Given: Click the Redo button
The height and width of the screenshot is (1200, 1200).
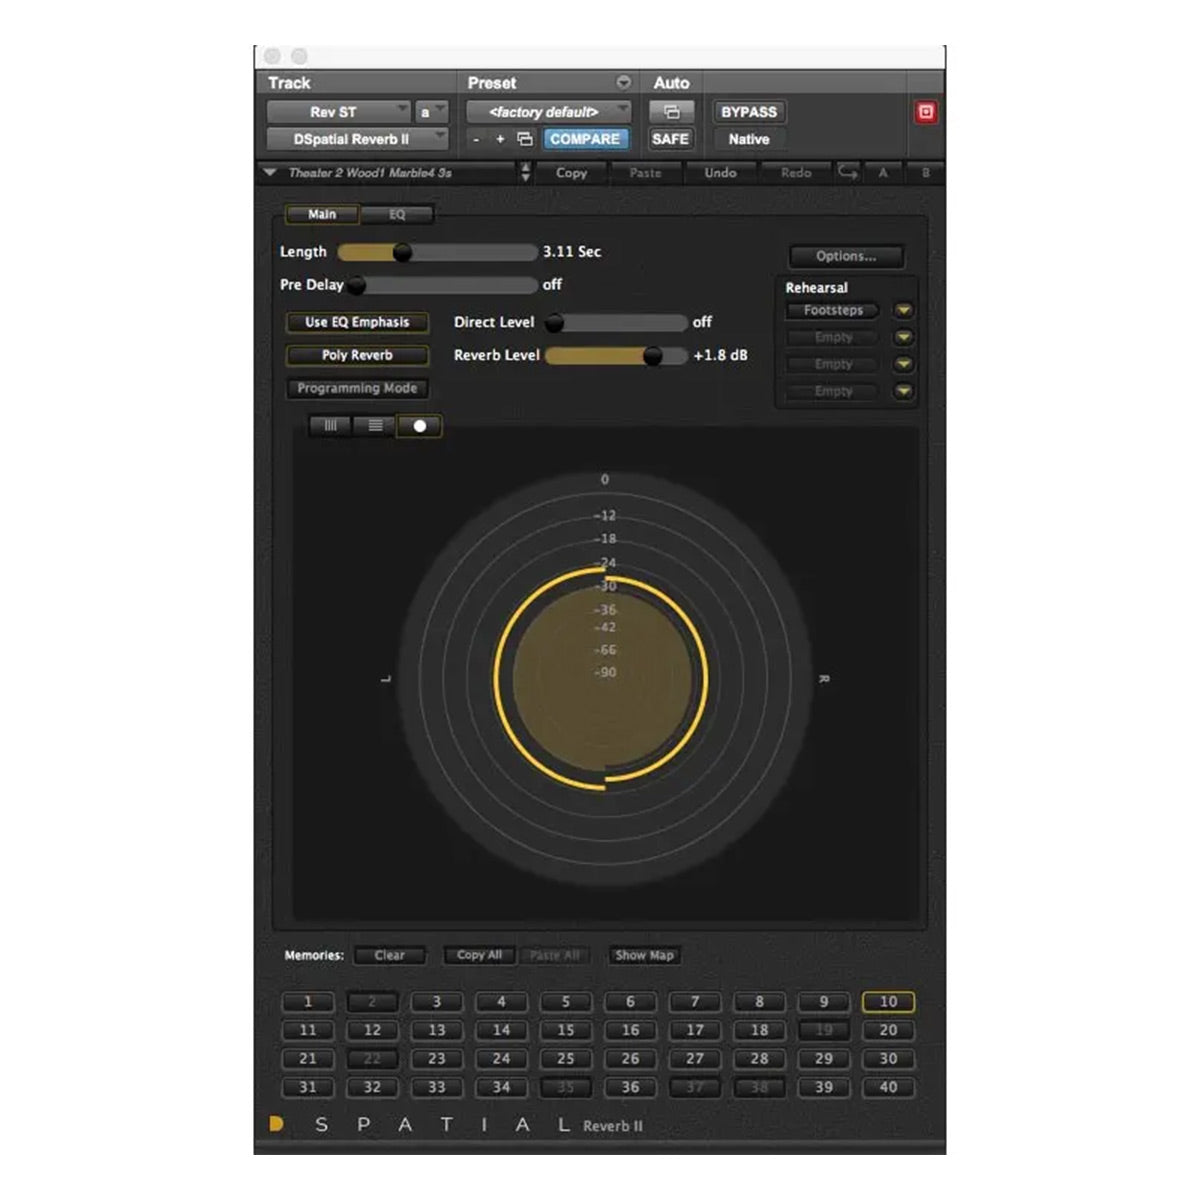Looking at the screenshot, I should 796,173.
